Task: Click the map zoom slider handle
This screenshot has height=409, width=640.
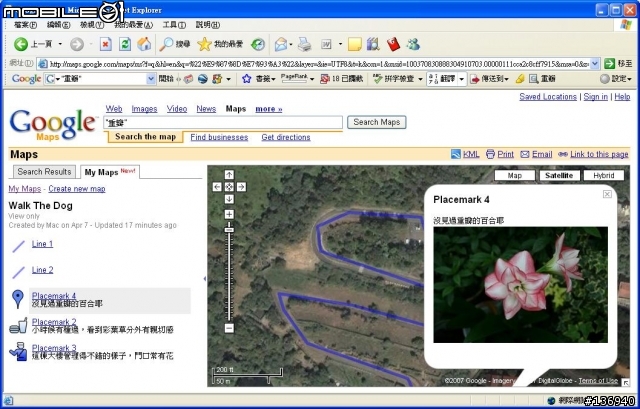Action: click(229, 230)
